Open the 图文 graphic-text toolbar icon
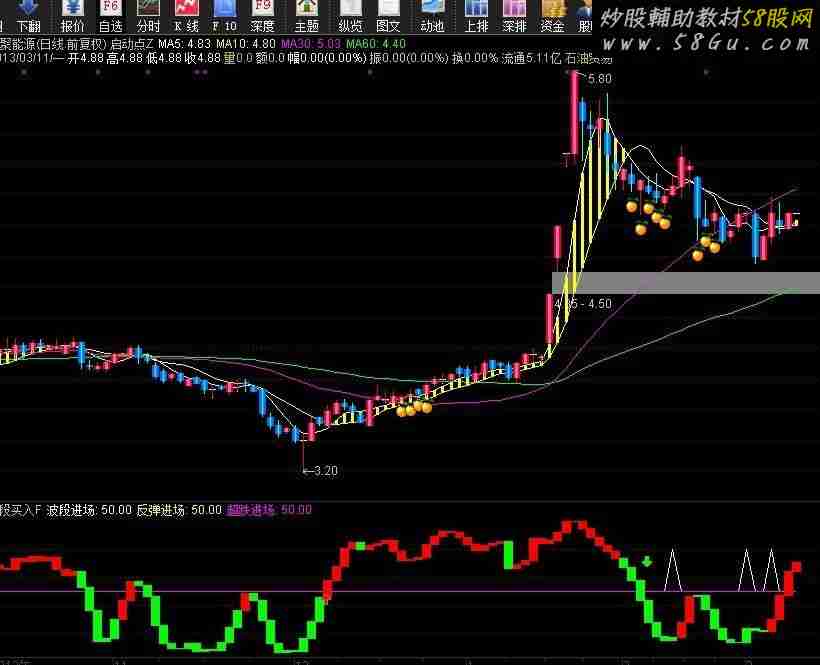Screen dimensions: 820x665 point(388,16)
